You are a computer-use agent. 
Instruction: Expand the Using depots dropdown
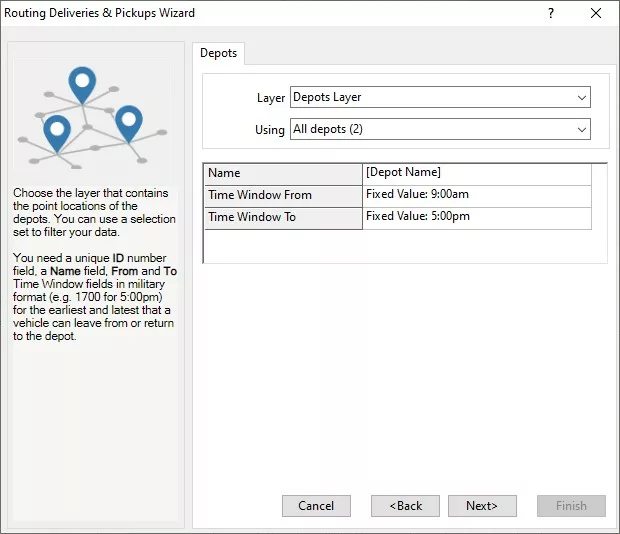pyautogui.click(x=439, y=130)
